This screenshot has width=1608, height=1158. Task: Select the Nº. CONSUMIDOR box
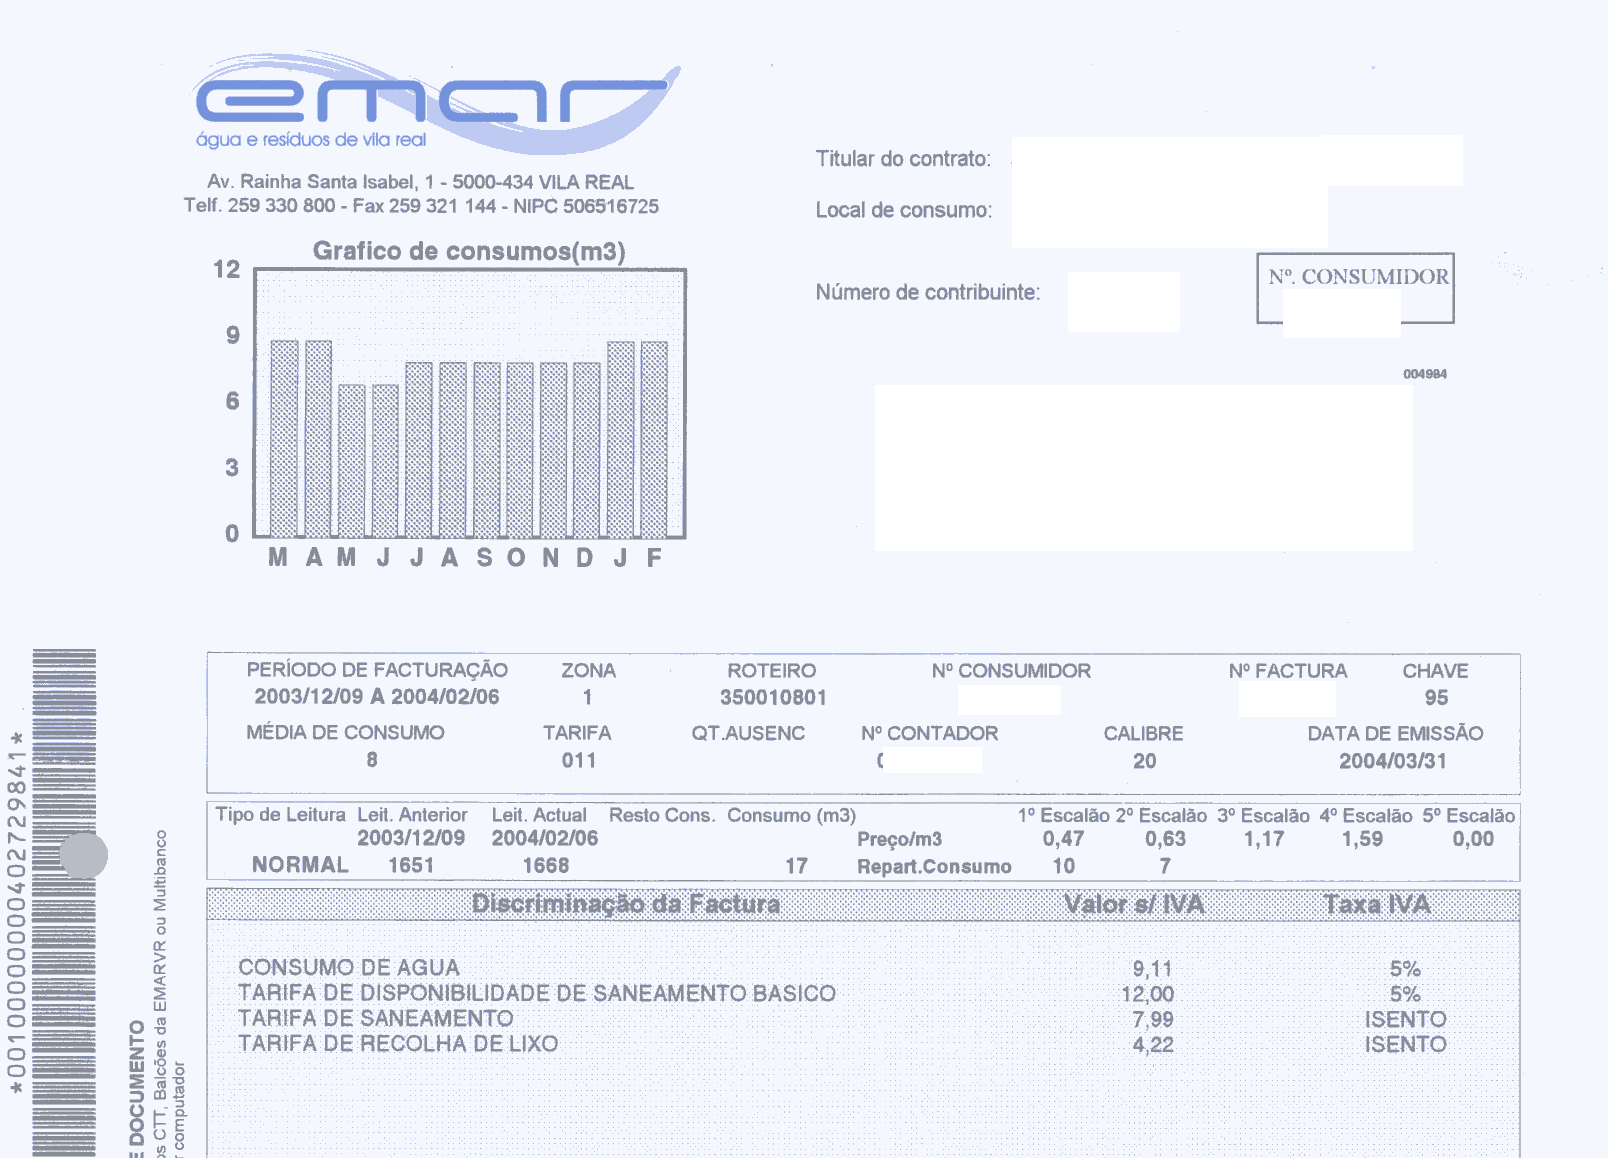point(1355,288)
